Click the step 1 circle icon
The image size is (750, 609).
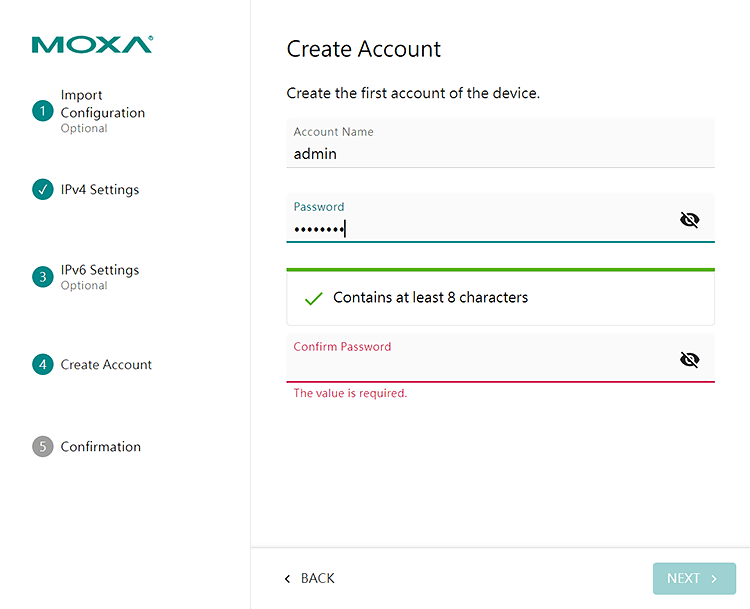[x=42, y=111]
